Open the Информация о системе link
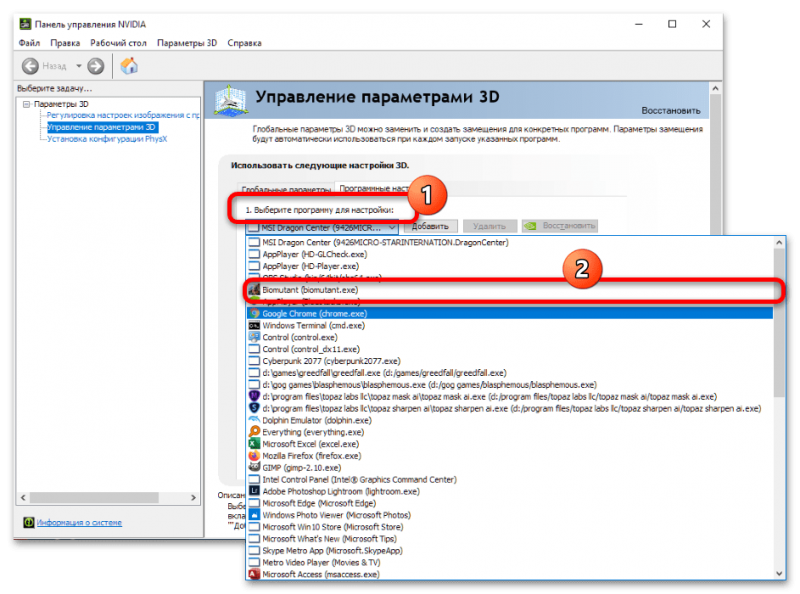The image size is (800, 594). [x=79, y=523]
